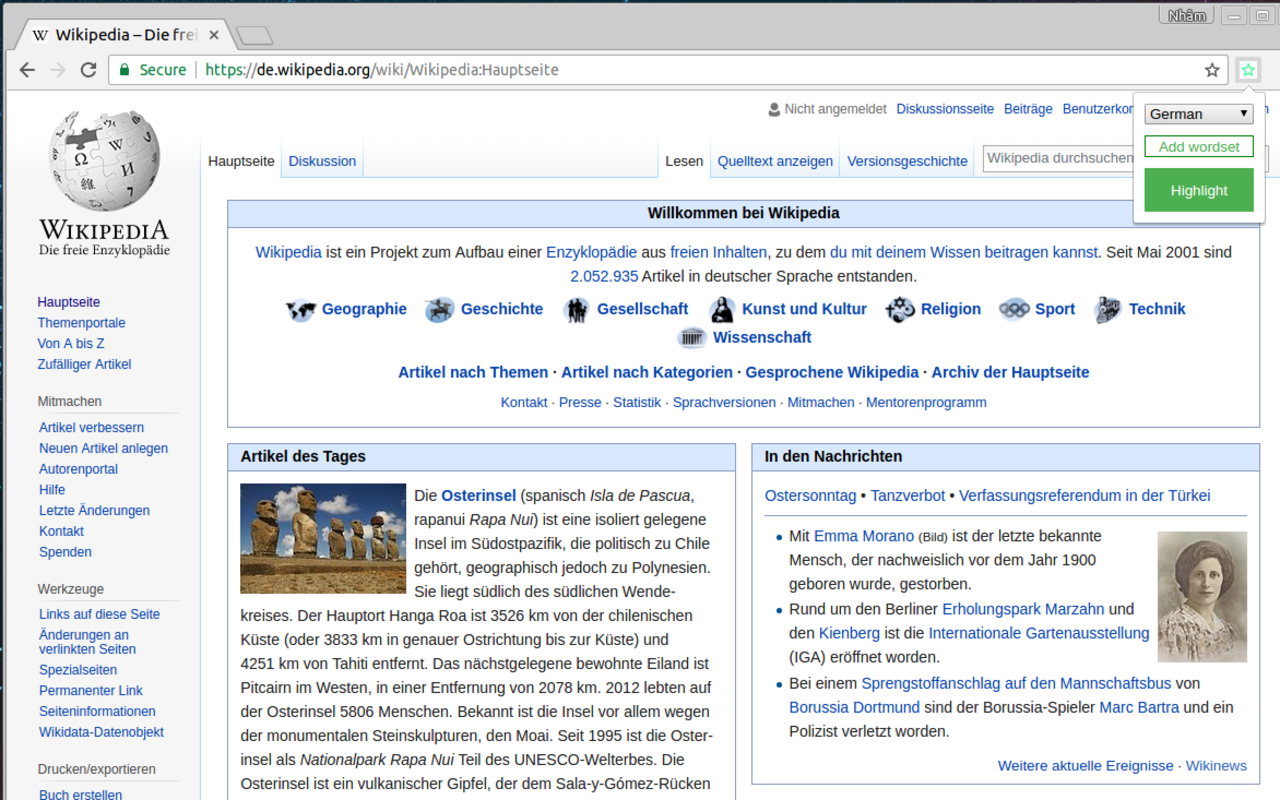Click the Easter Island moai thumbnail

tap(323, 539)
